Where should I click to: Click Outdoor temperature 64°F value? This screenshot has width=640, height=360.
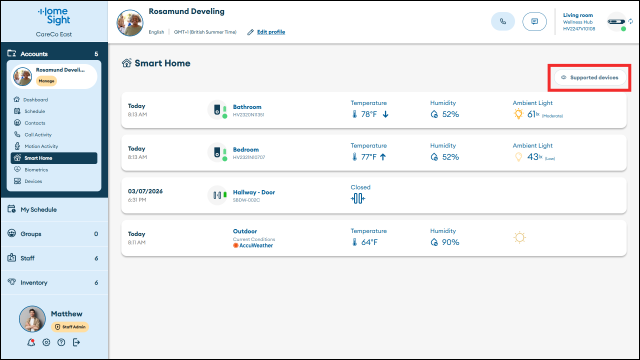coord(369,242)
